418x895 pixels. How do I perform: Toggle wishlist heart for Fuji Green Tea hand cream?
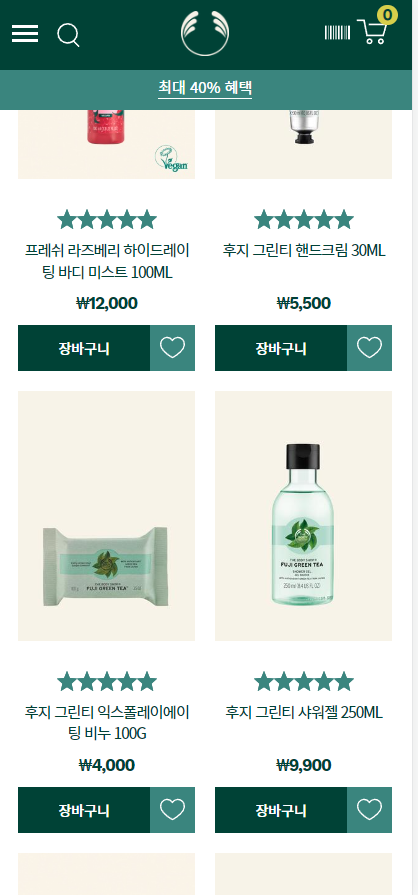(x=369, y=348)
